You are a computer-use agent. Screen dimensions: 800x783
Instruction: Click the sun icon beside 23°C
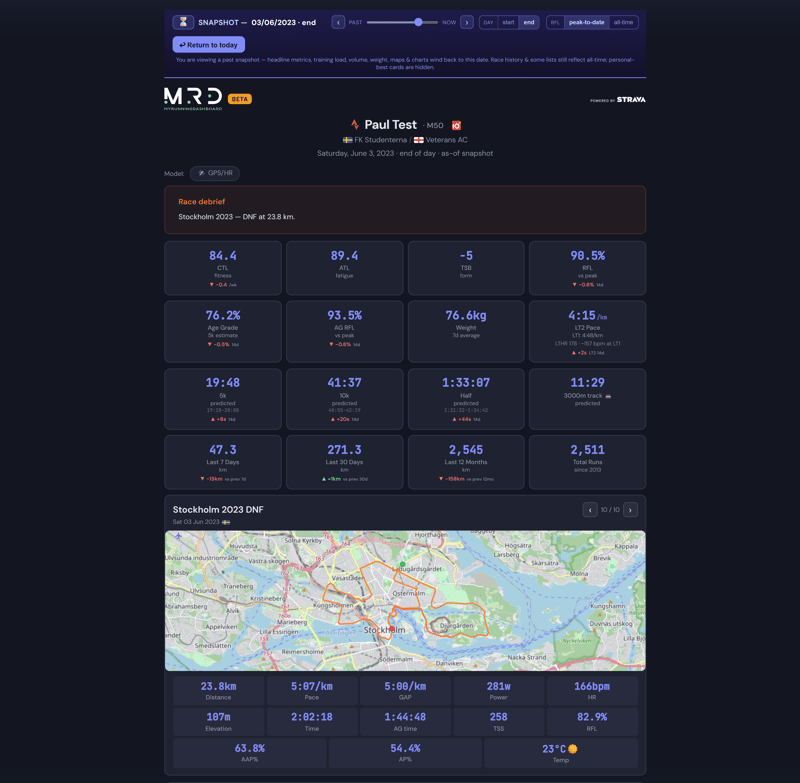572,749
